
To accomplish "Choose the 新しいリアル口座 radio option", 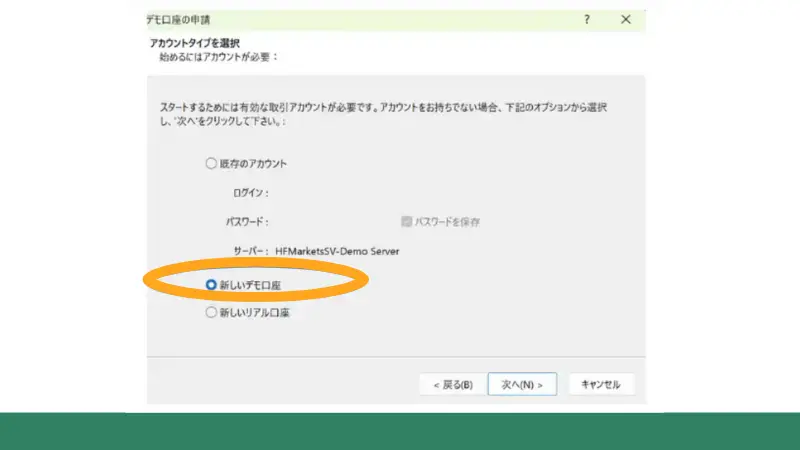I will coord(211,312).
